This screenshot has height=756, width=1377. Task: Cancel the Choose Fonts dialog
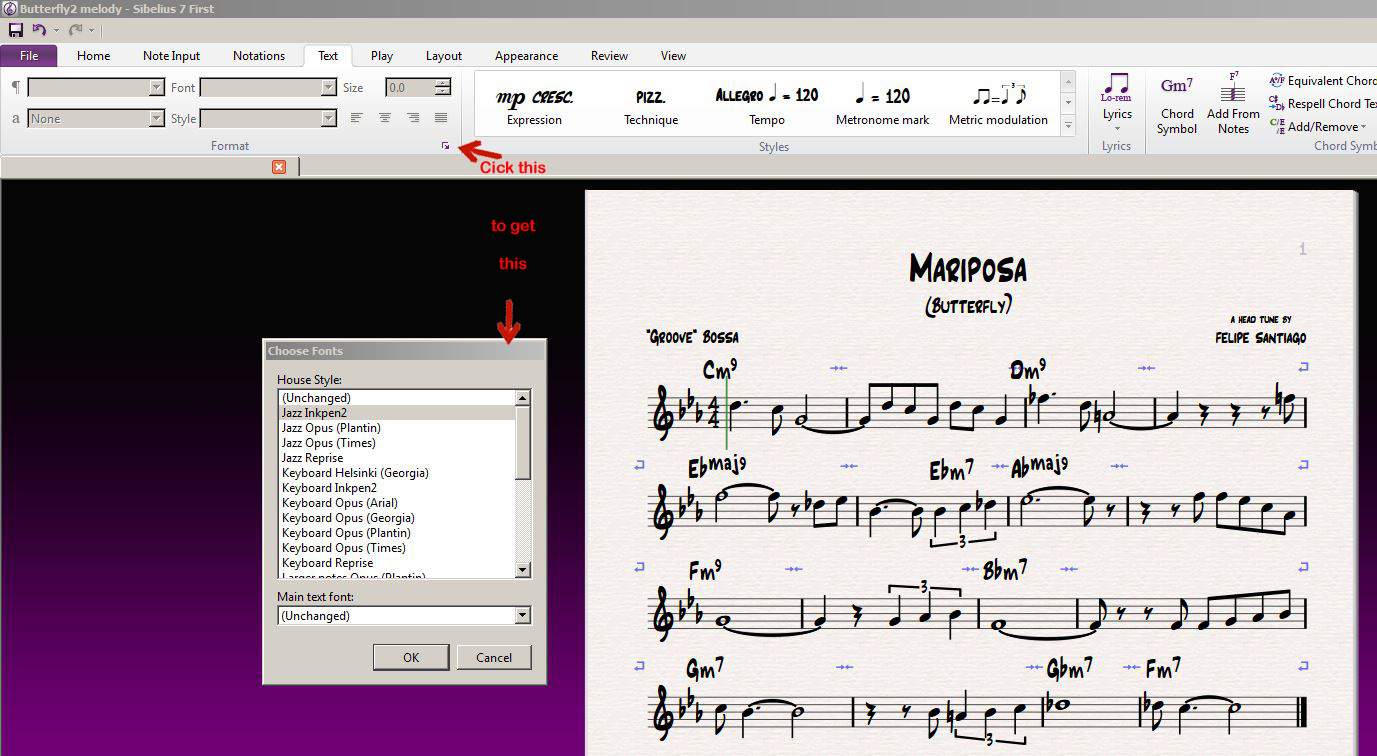point(494,657)
